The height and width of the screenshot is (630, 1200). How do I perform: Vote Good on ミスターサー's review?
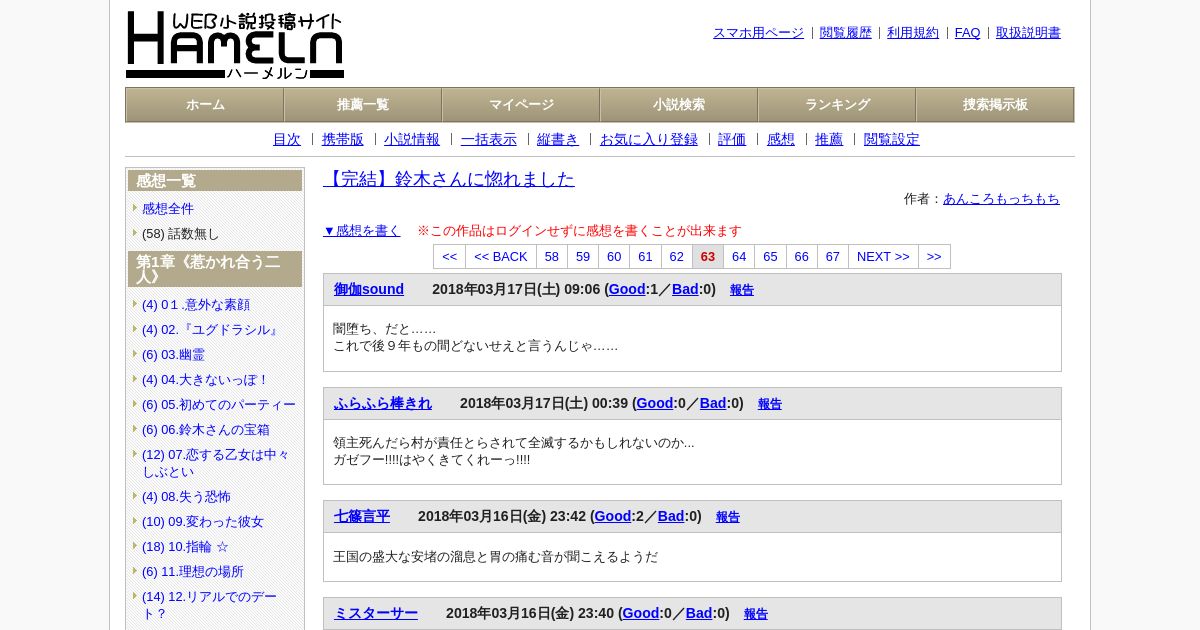(x=641, y=614)
